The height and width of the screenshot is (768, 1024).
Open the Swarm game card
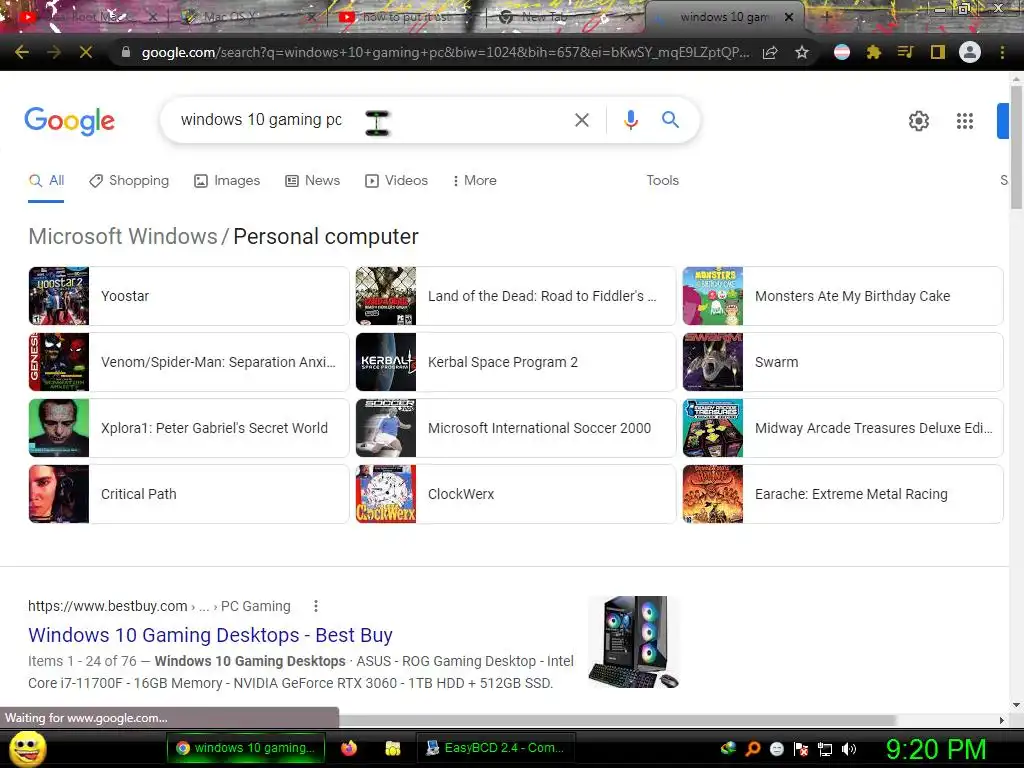pyautogui.click(x=843, y=362)
